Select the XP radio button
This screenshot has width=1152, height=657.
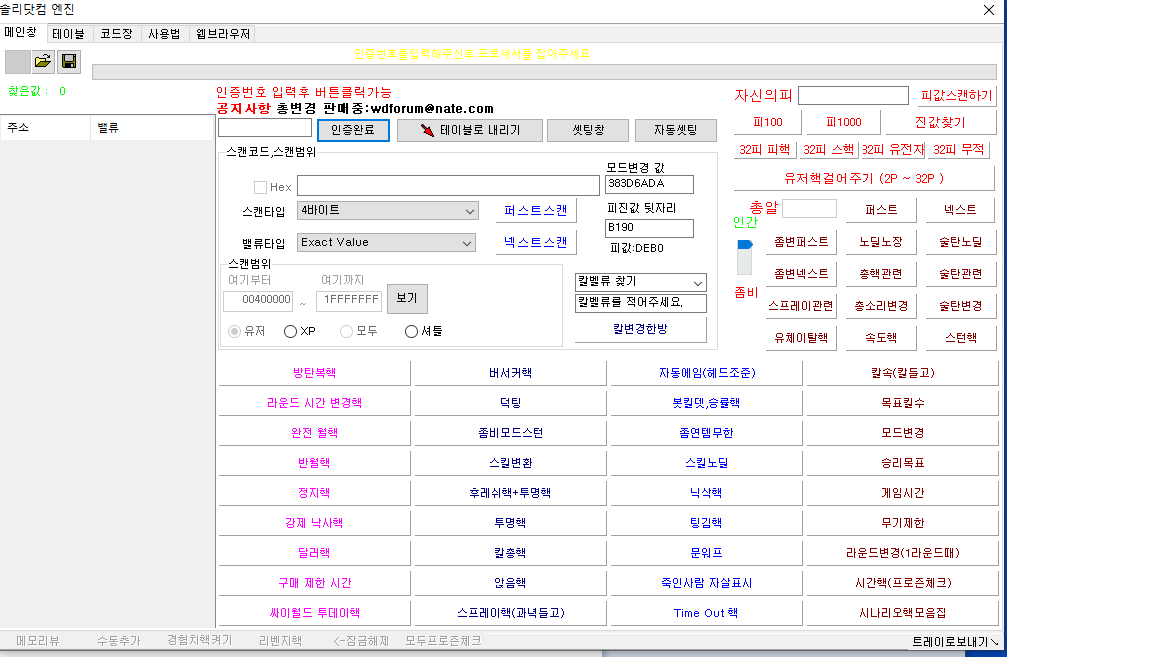pyautogui.click(x=291, y=331)
